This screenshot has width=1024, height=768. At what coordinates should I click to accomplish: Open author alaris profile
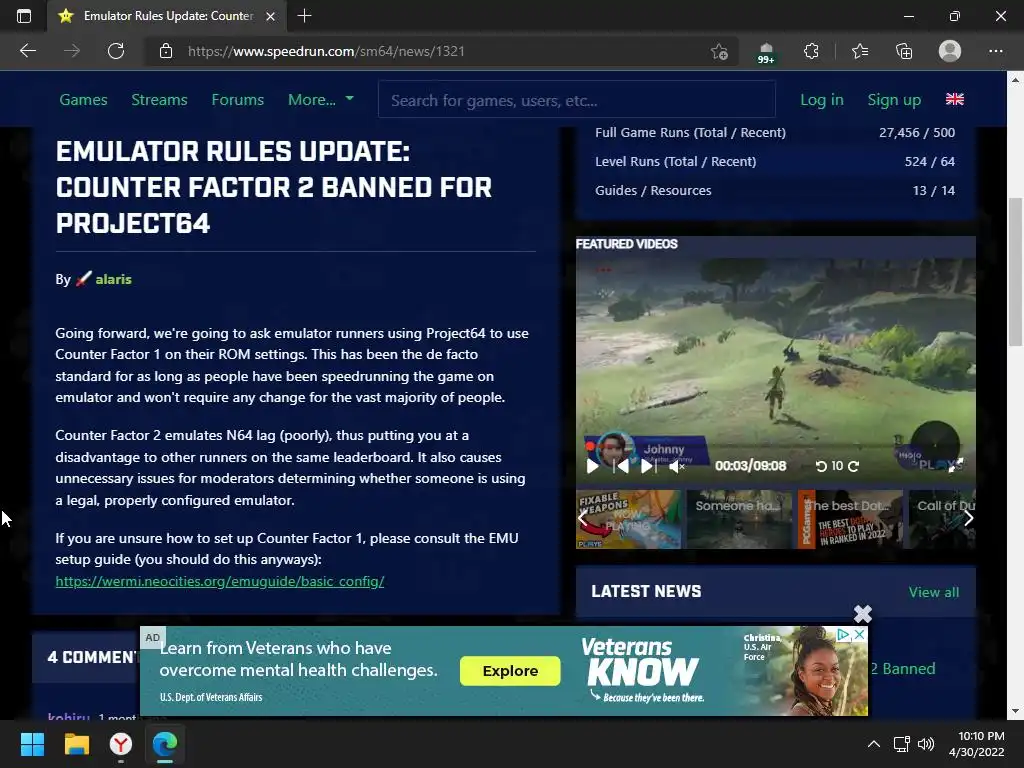tap(113, 280)
